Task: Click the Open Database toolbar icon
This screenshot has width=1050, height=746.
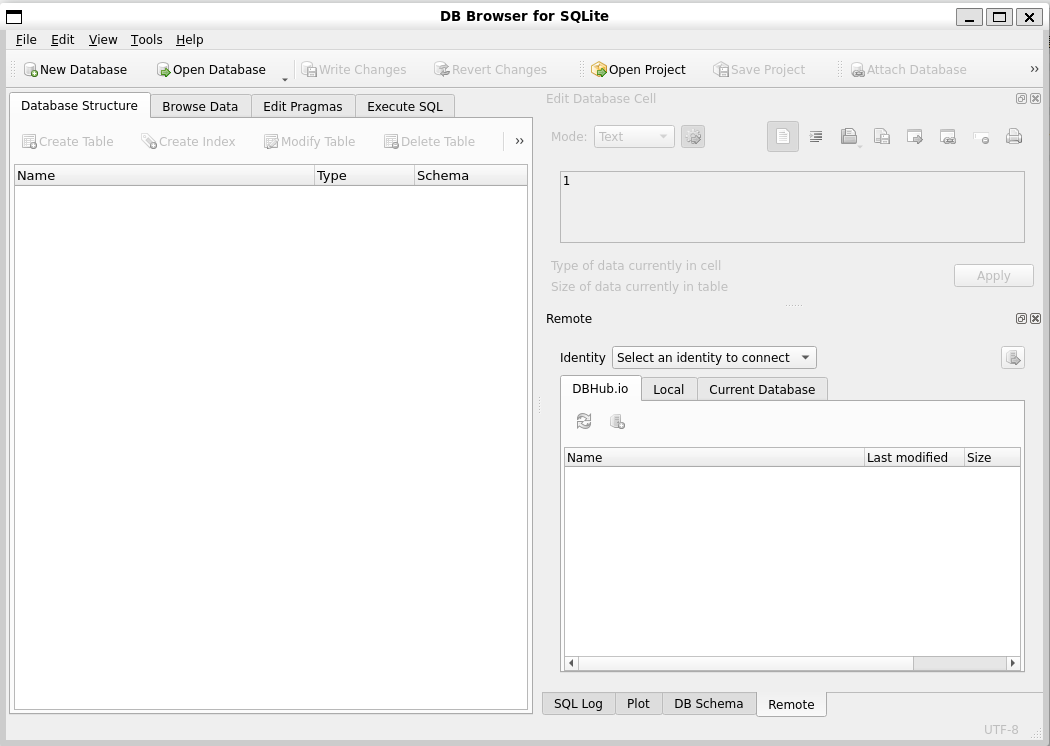Action: 211,69
